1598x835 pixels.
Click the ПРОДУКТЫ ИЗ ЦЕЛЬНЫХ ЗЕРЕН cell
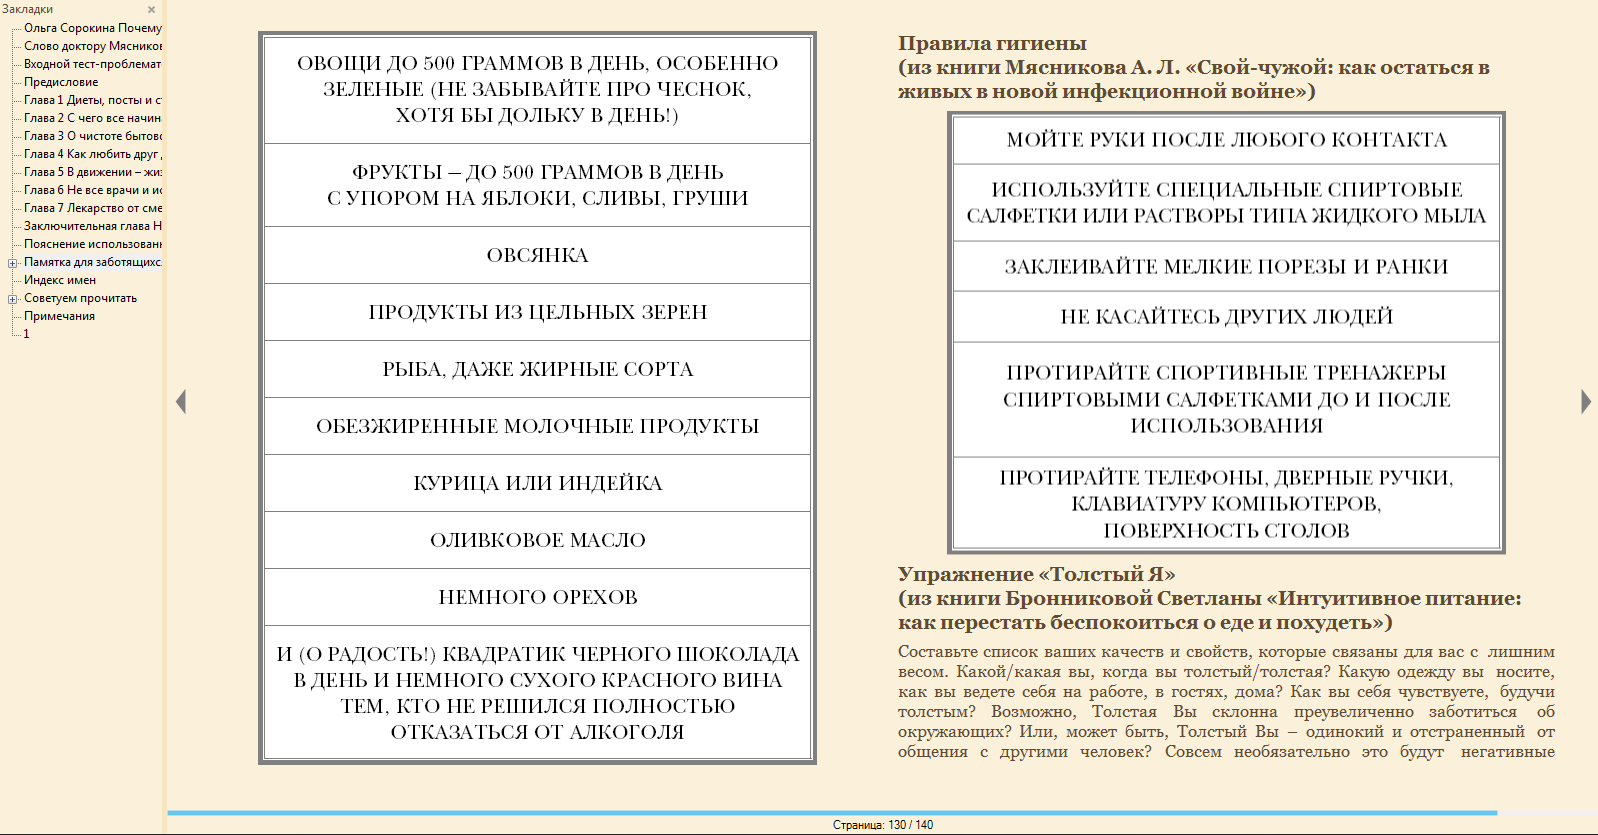[x=538, y=312]
